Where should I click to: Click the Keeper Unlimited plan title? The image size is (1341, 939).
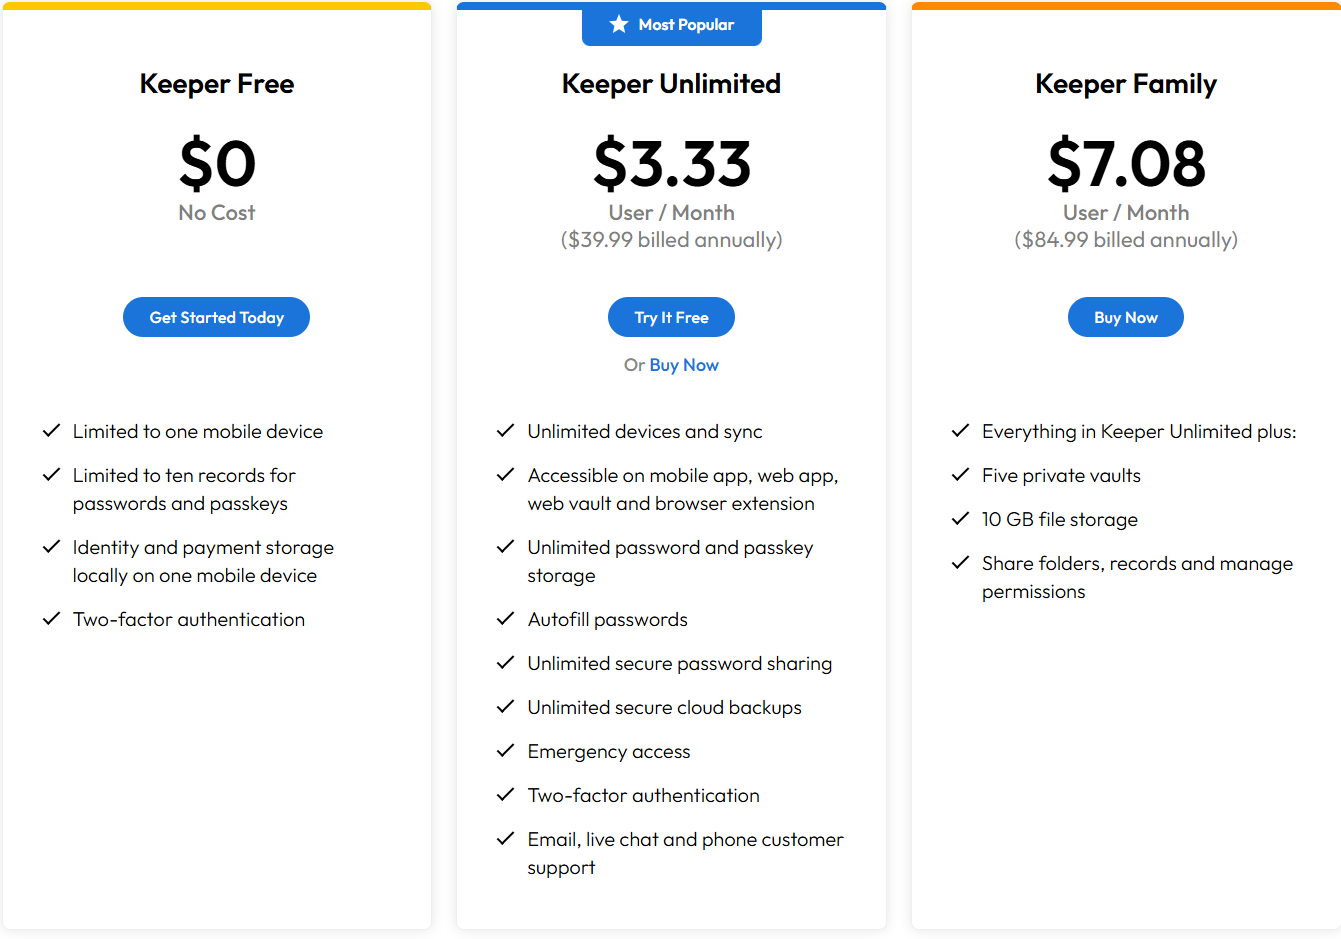[x=671, y=84]
